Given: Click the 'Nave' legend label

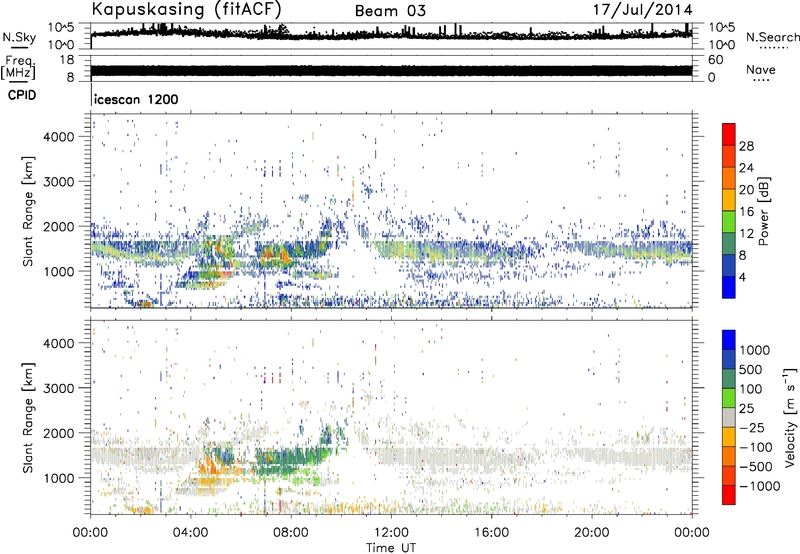Looking at the screenshot, I should click(761, 69).
